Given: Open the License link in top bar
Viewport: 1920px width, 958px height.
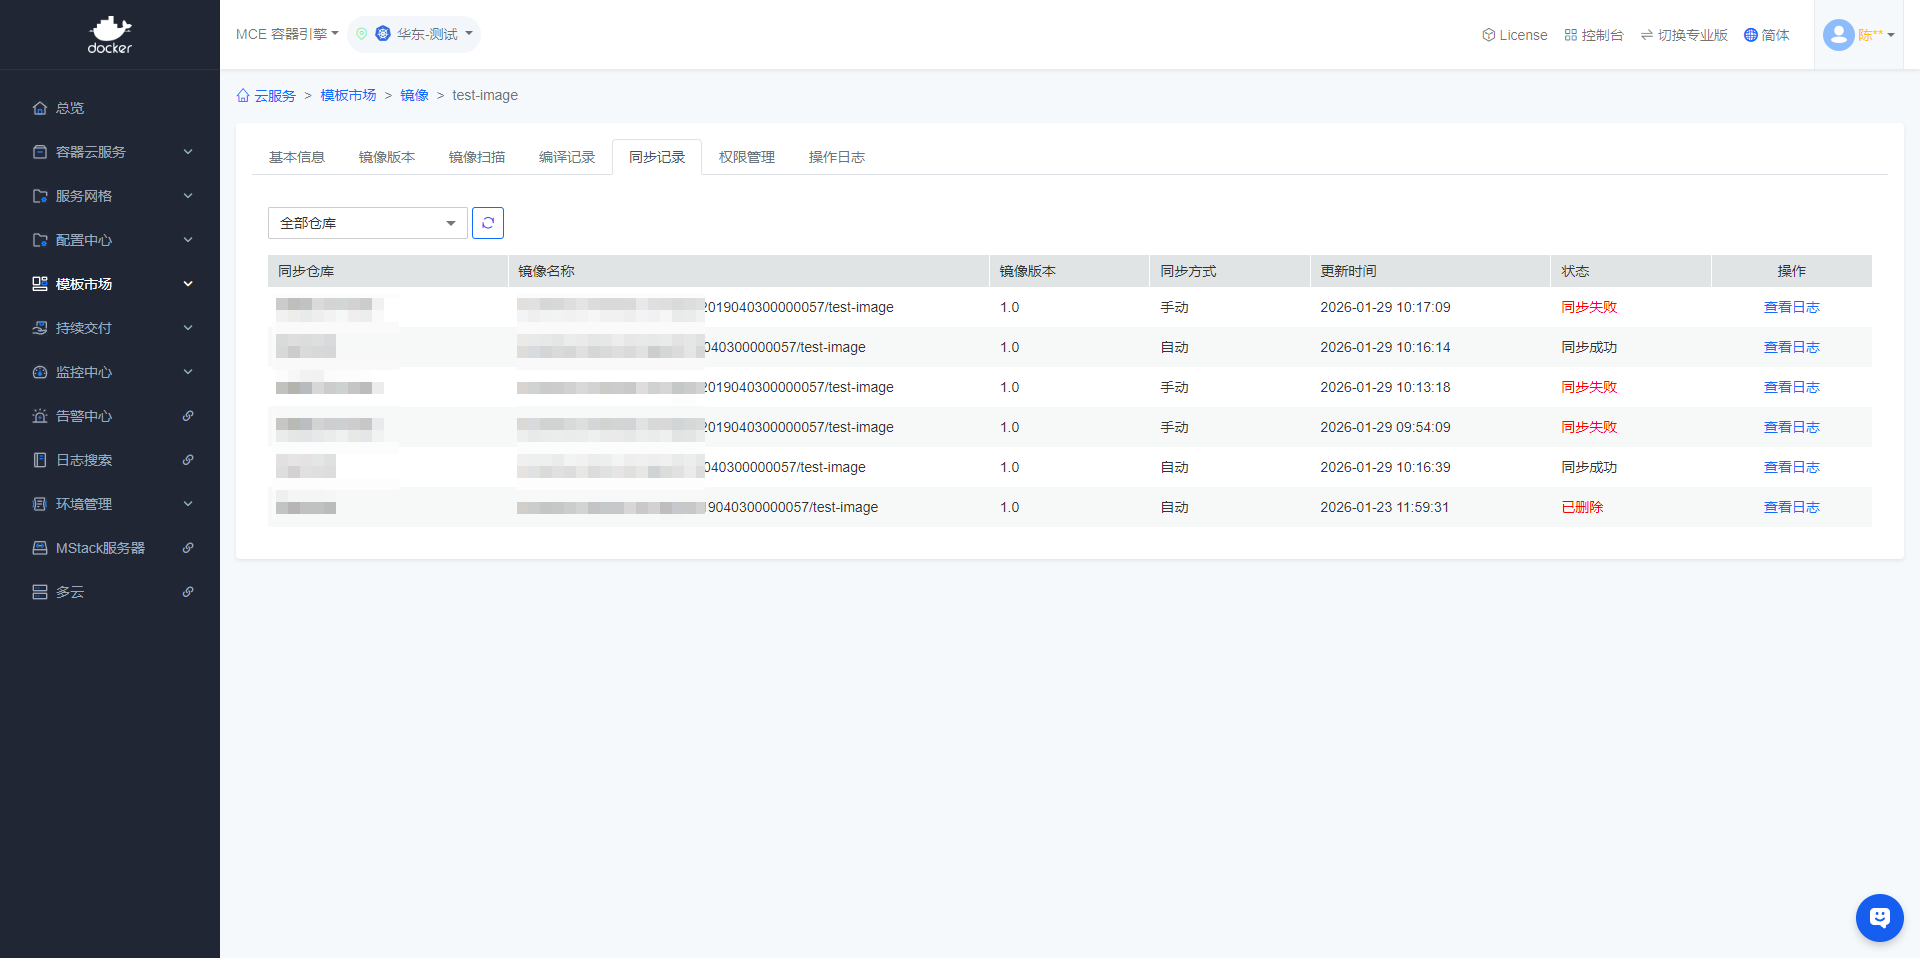Looking at the screenshot, I should pyautogui.click(x=1514, y=35).
